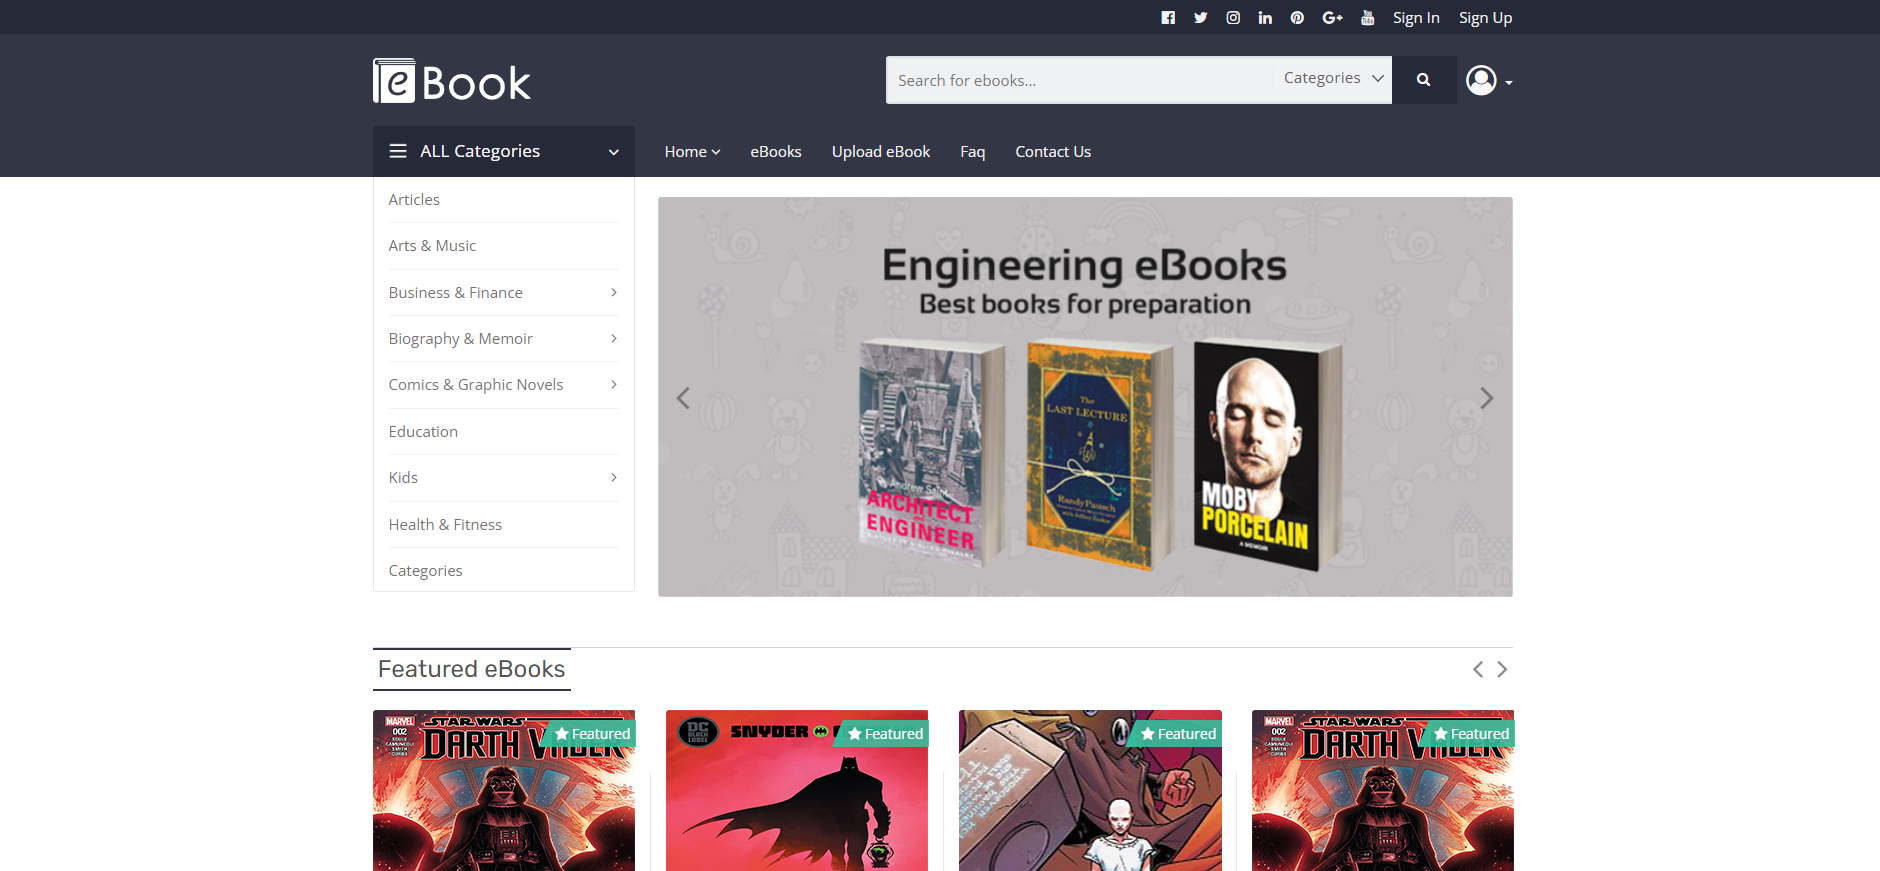Open Contact Us in navigation
The width and height of the screenshot is (1880, 871).
(1053, 152)
